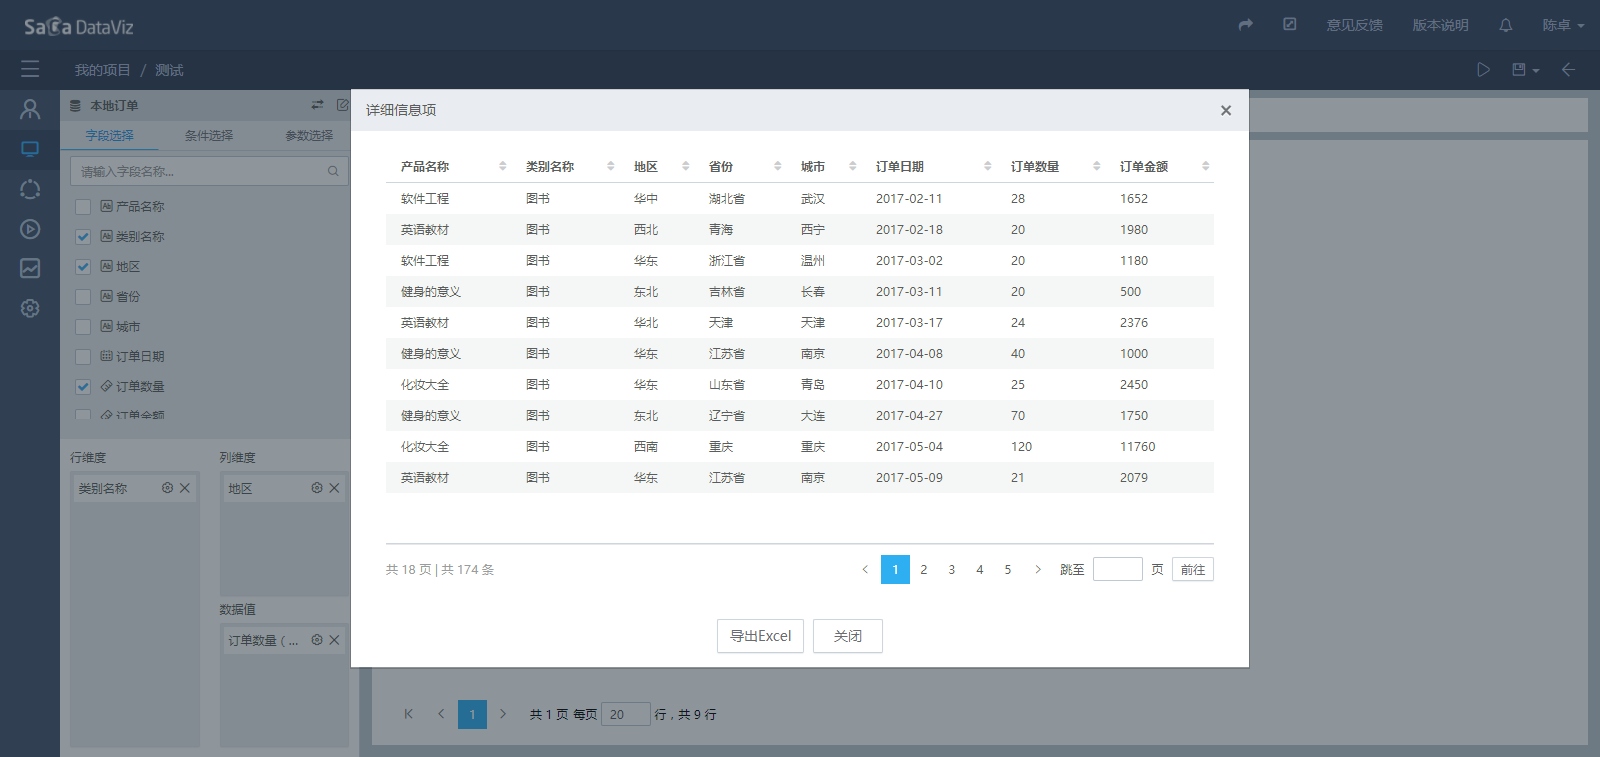Sort by 省份 column sort arrows

pos(777,166)
